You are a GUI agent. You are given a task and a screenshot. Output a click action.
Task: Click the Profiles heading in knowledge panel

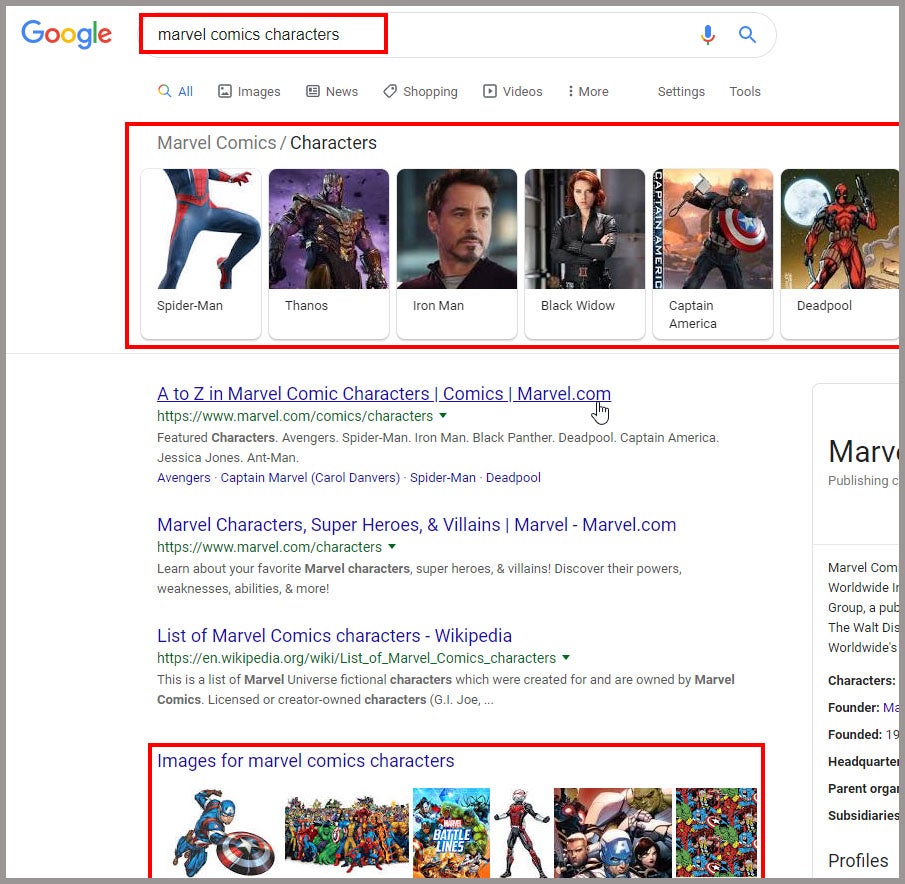(858, 860)
